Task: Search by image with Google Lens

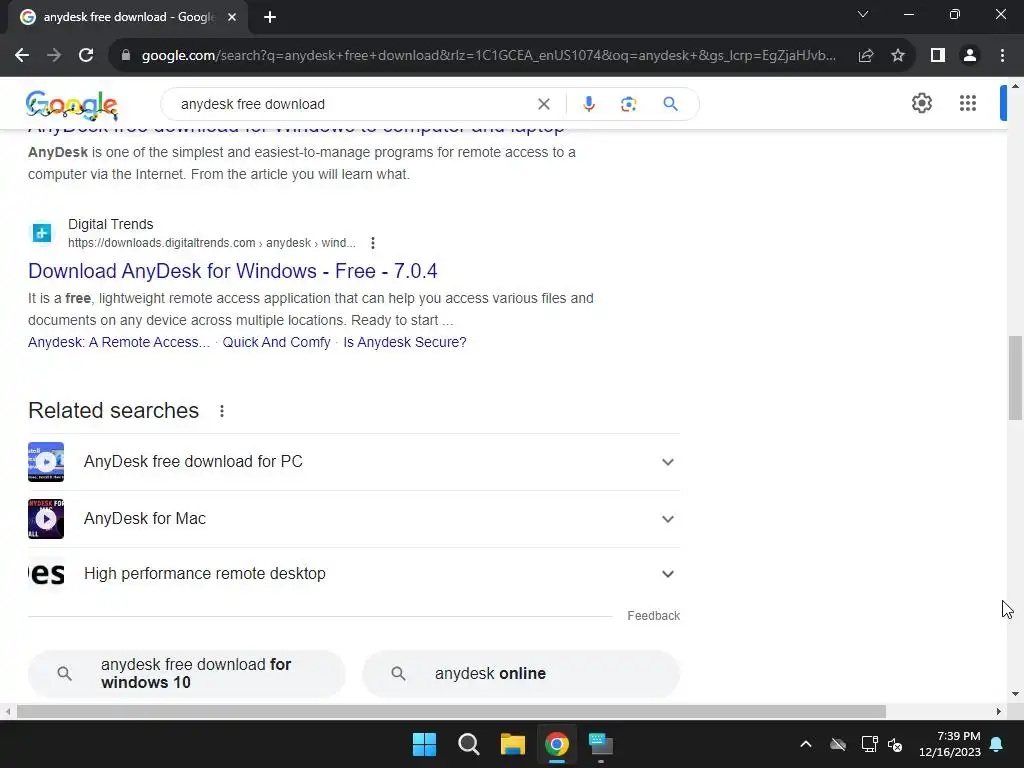Action: (628, 104)
